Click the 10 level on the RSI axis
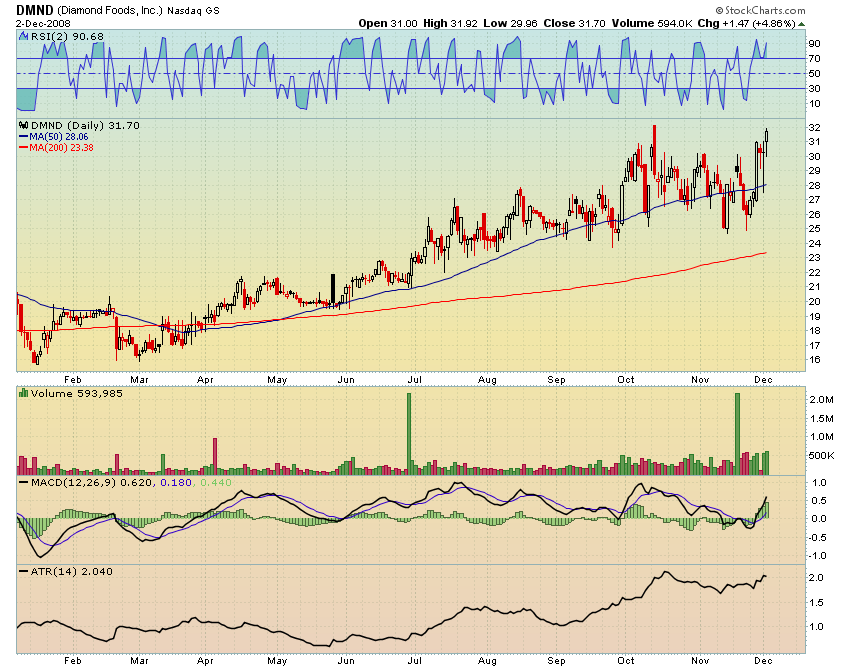The width and height of the screenshot is (850, 668). point(814,104)
